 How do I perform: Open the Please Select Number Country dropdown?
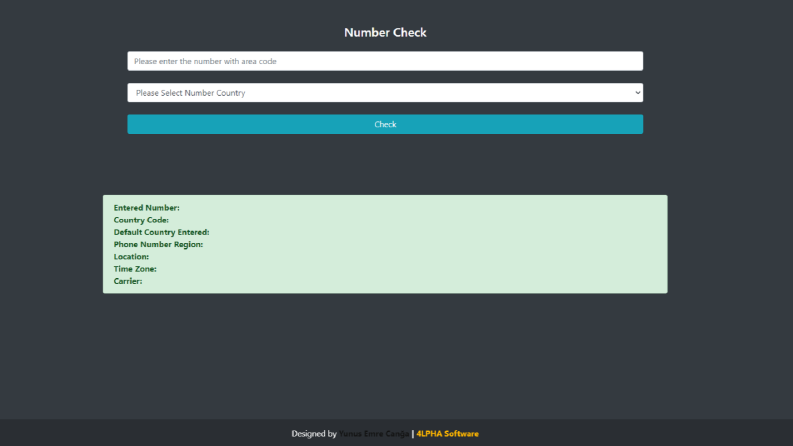point(385,93)
